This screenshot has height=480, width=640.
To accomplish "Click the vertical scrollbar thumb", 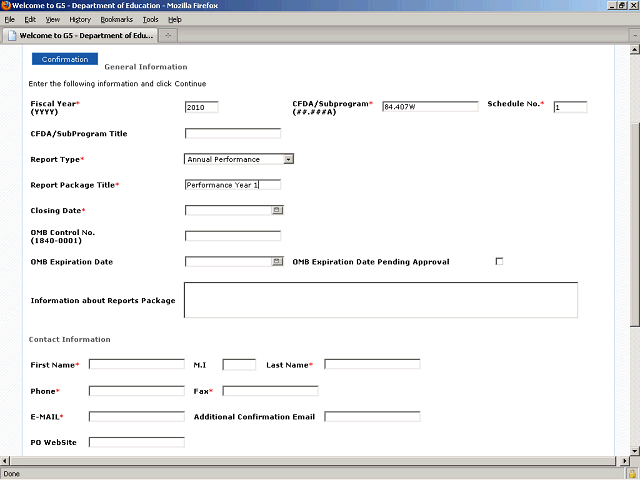I will coord(635,224).
